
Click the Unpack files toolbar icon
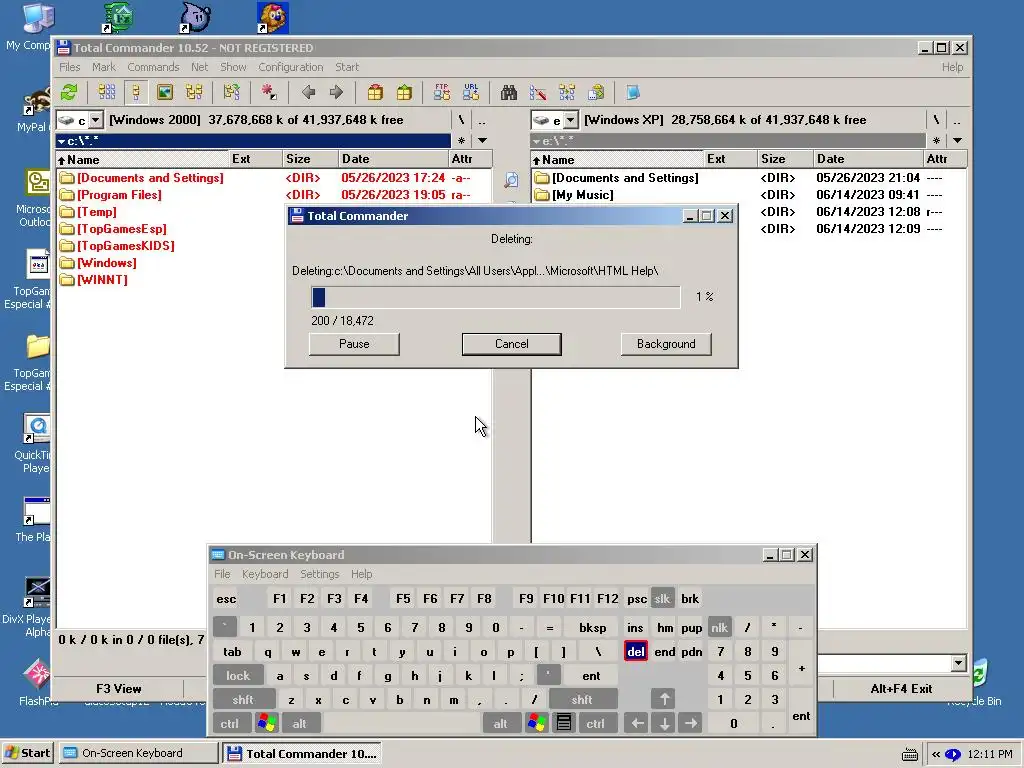404,92
